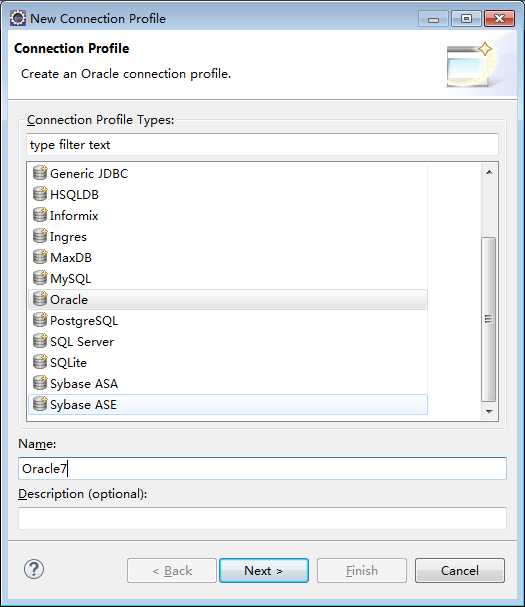Select Sybase ASE profile type

click(228, 404)
